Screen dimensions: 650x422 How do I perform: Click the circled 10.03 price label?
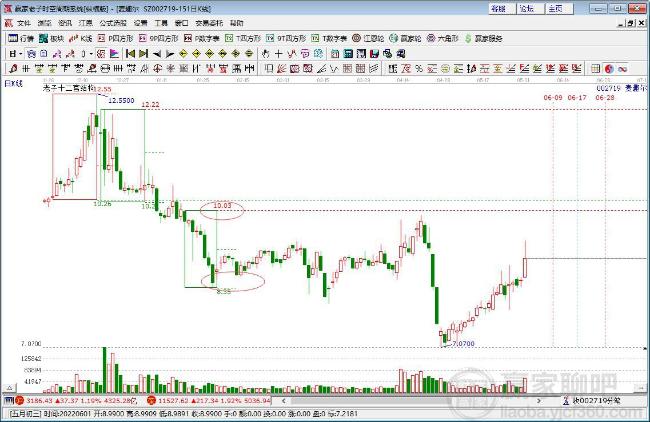point(222,206)
